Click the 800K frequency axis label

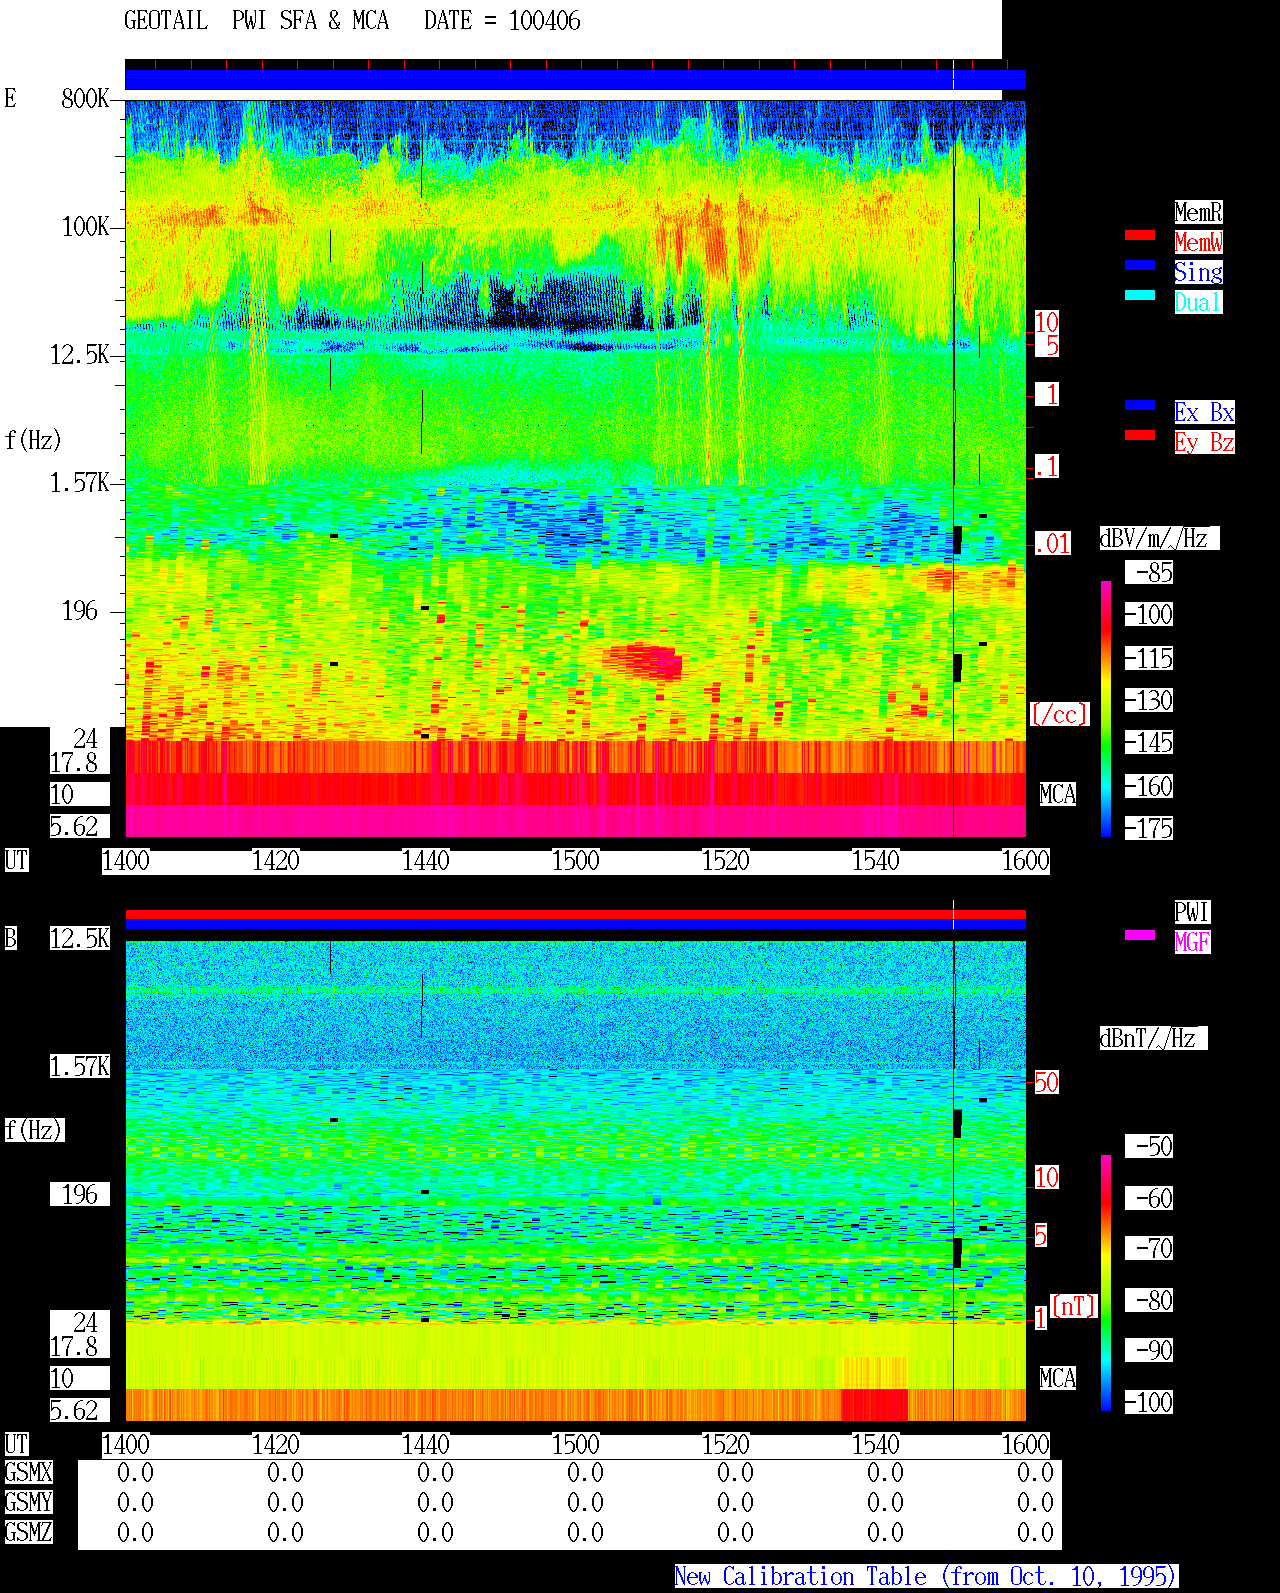pyautogui.click(x=85, y=98)
